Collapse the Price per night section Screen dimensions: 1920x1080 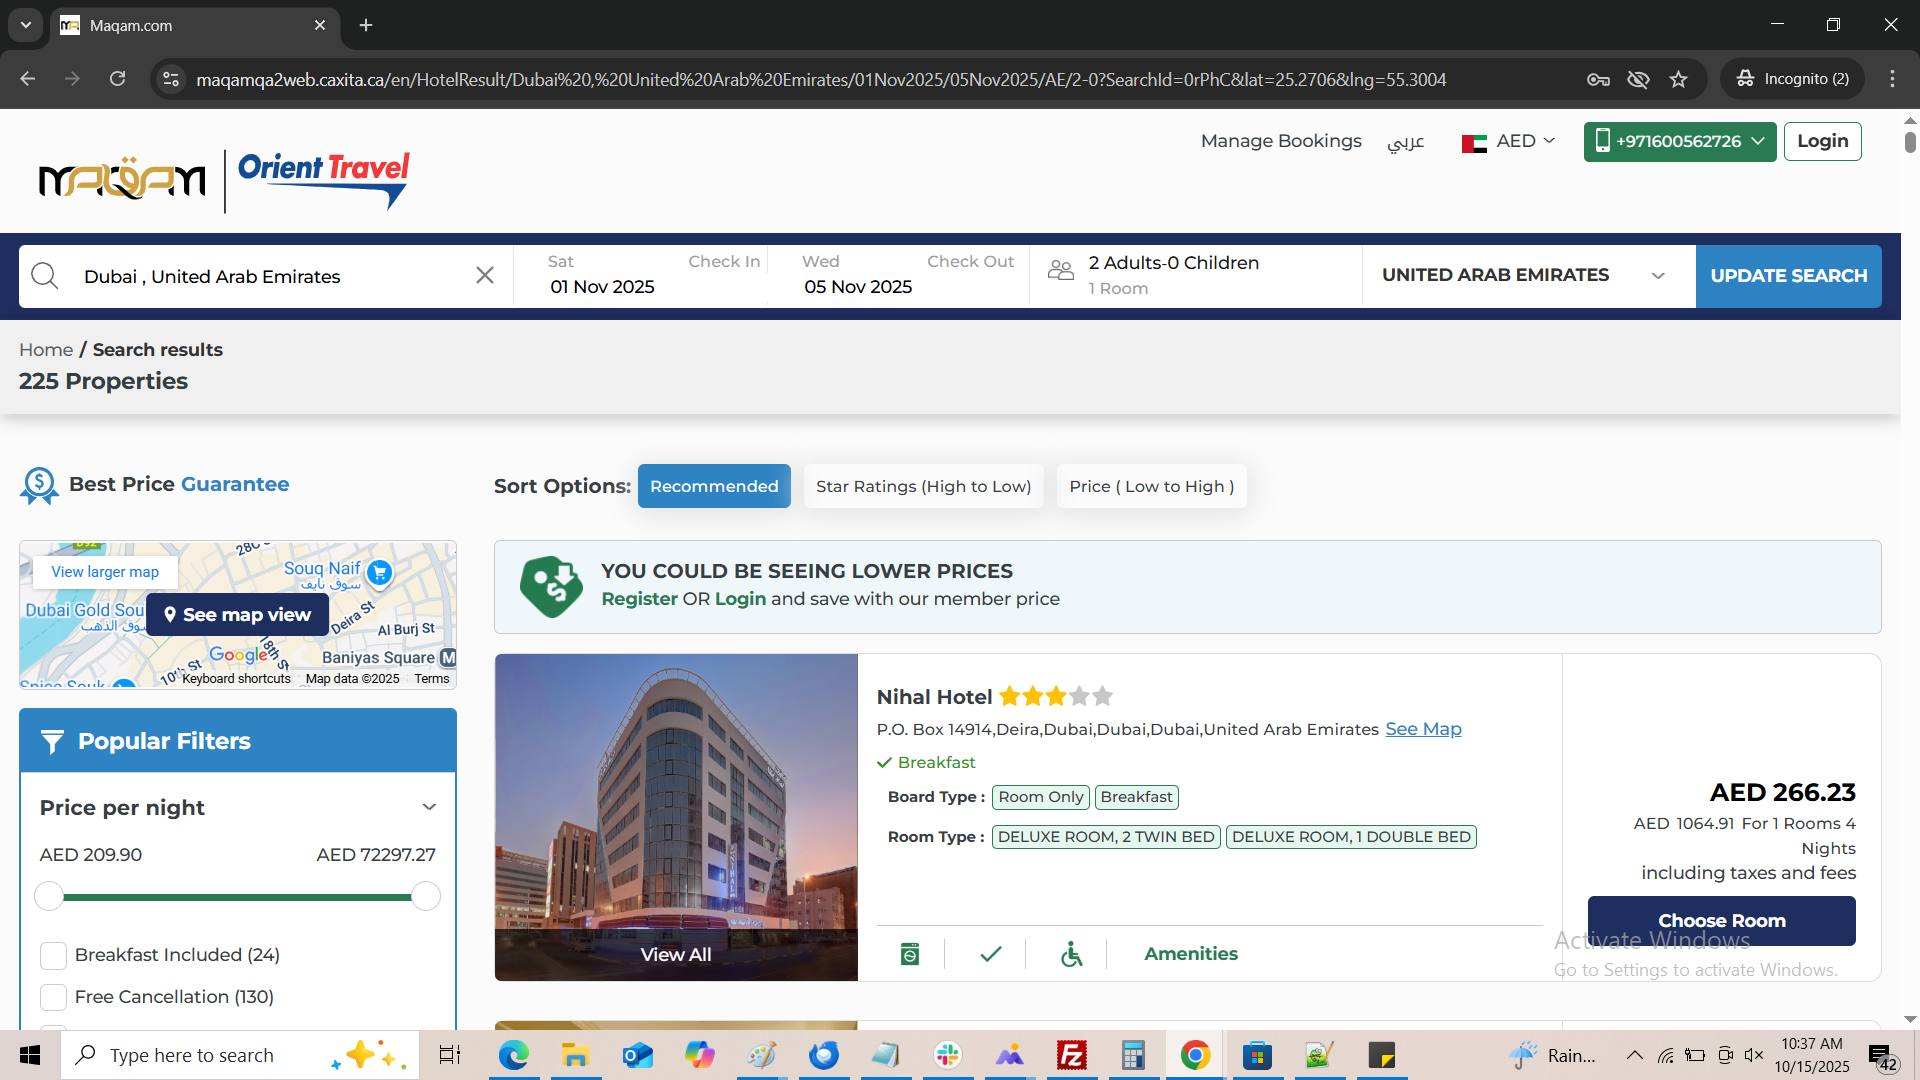tap(429, 807)
